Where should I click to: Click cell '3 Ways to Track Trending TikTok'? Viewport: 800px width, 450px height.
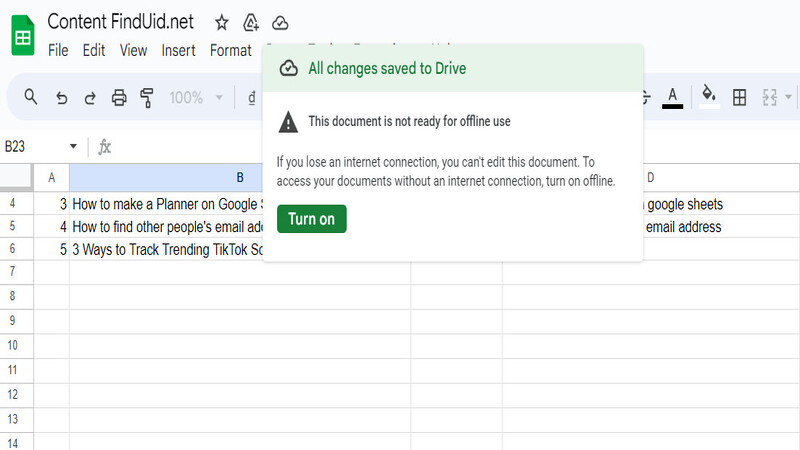tap(166, 249)
